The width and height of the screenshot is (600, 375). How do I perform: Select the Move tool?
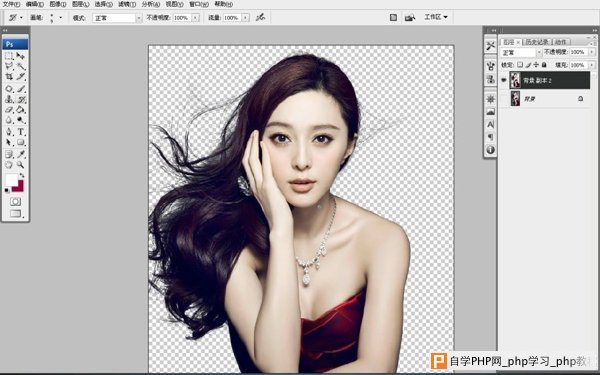point(21,56)
